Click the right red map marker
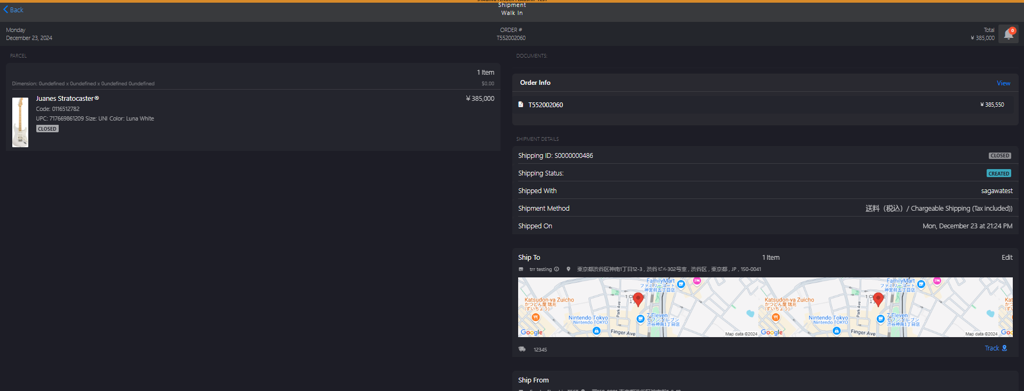The width and height of the screenshot is (1024, 391). pyautogui.click(x=878, y=300)
